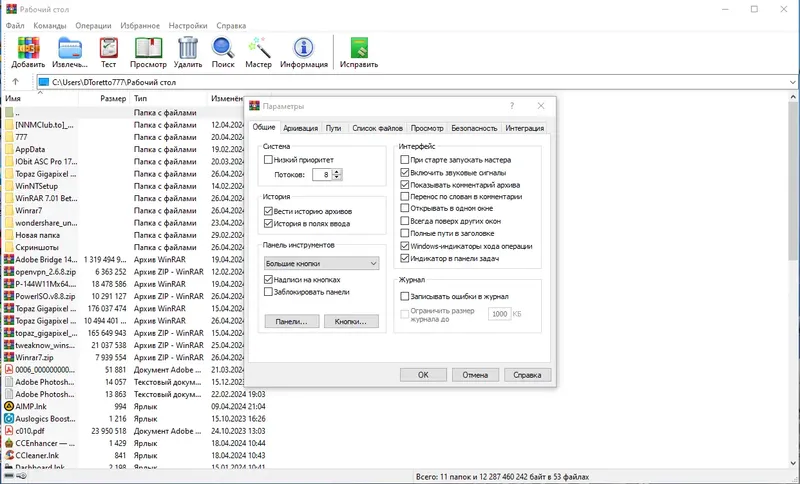Show the Информация icon
This screenshot has height=484, width=800.
coord(304,47)
